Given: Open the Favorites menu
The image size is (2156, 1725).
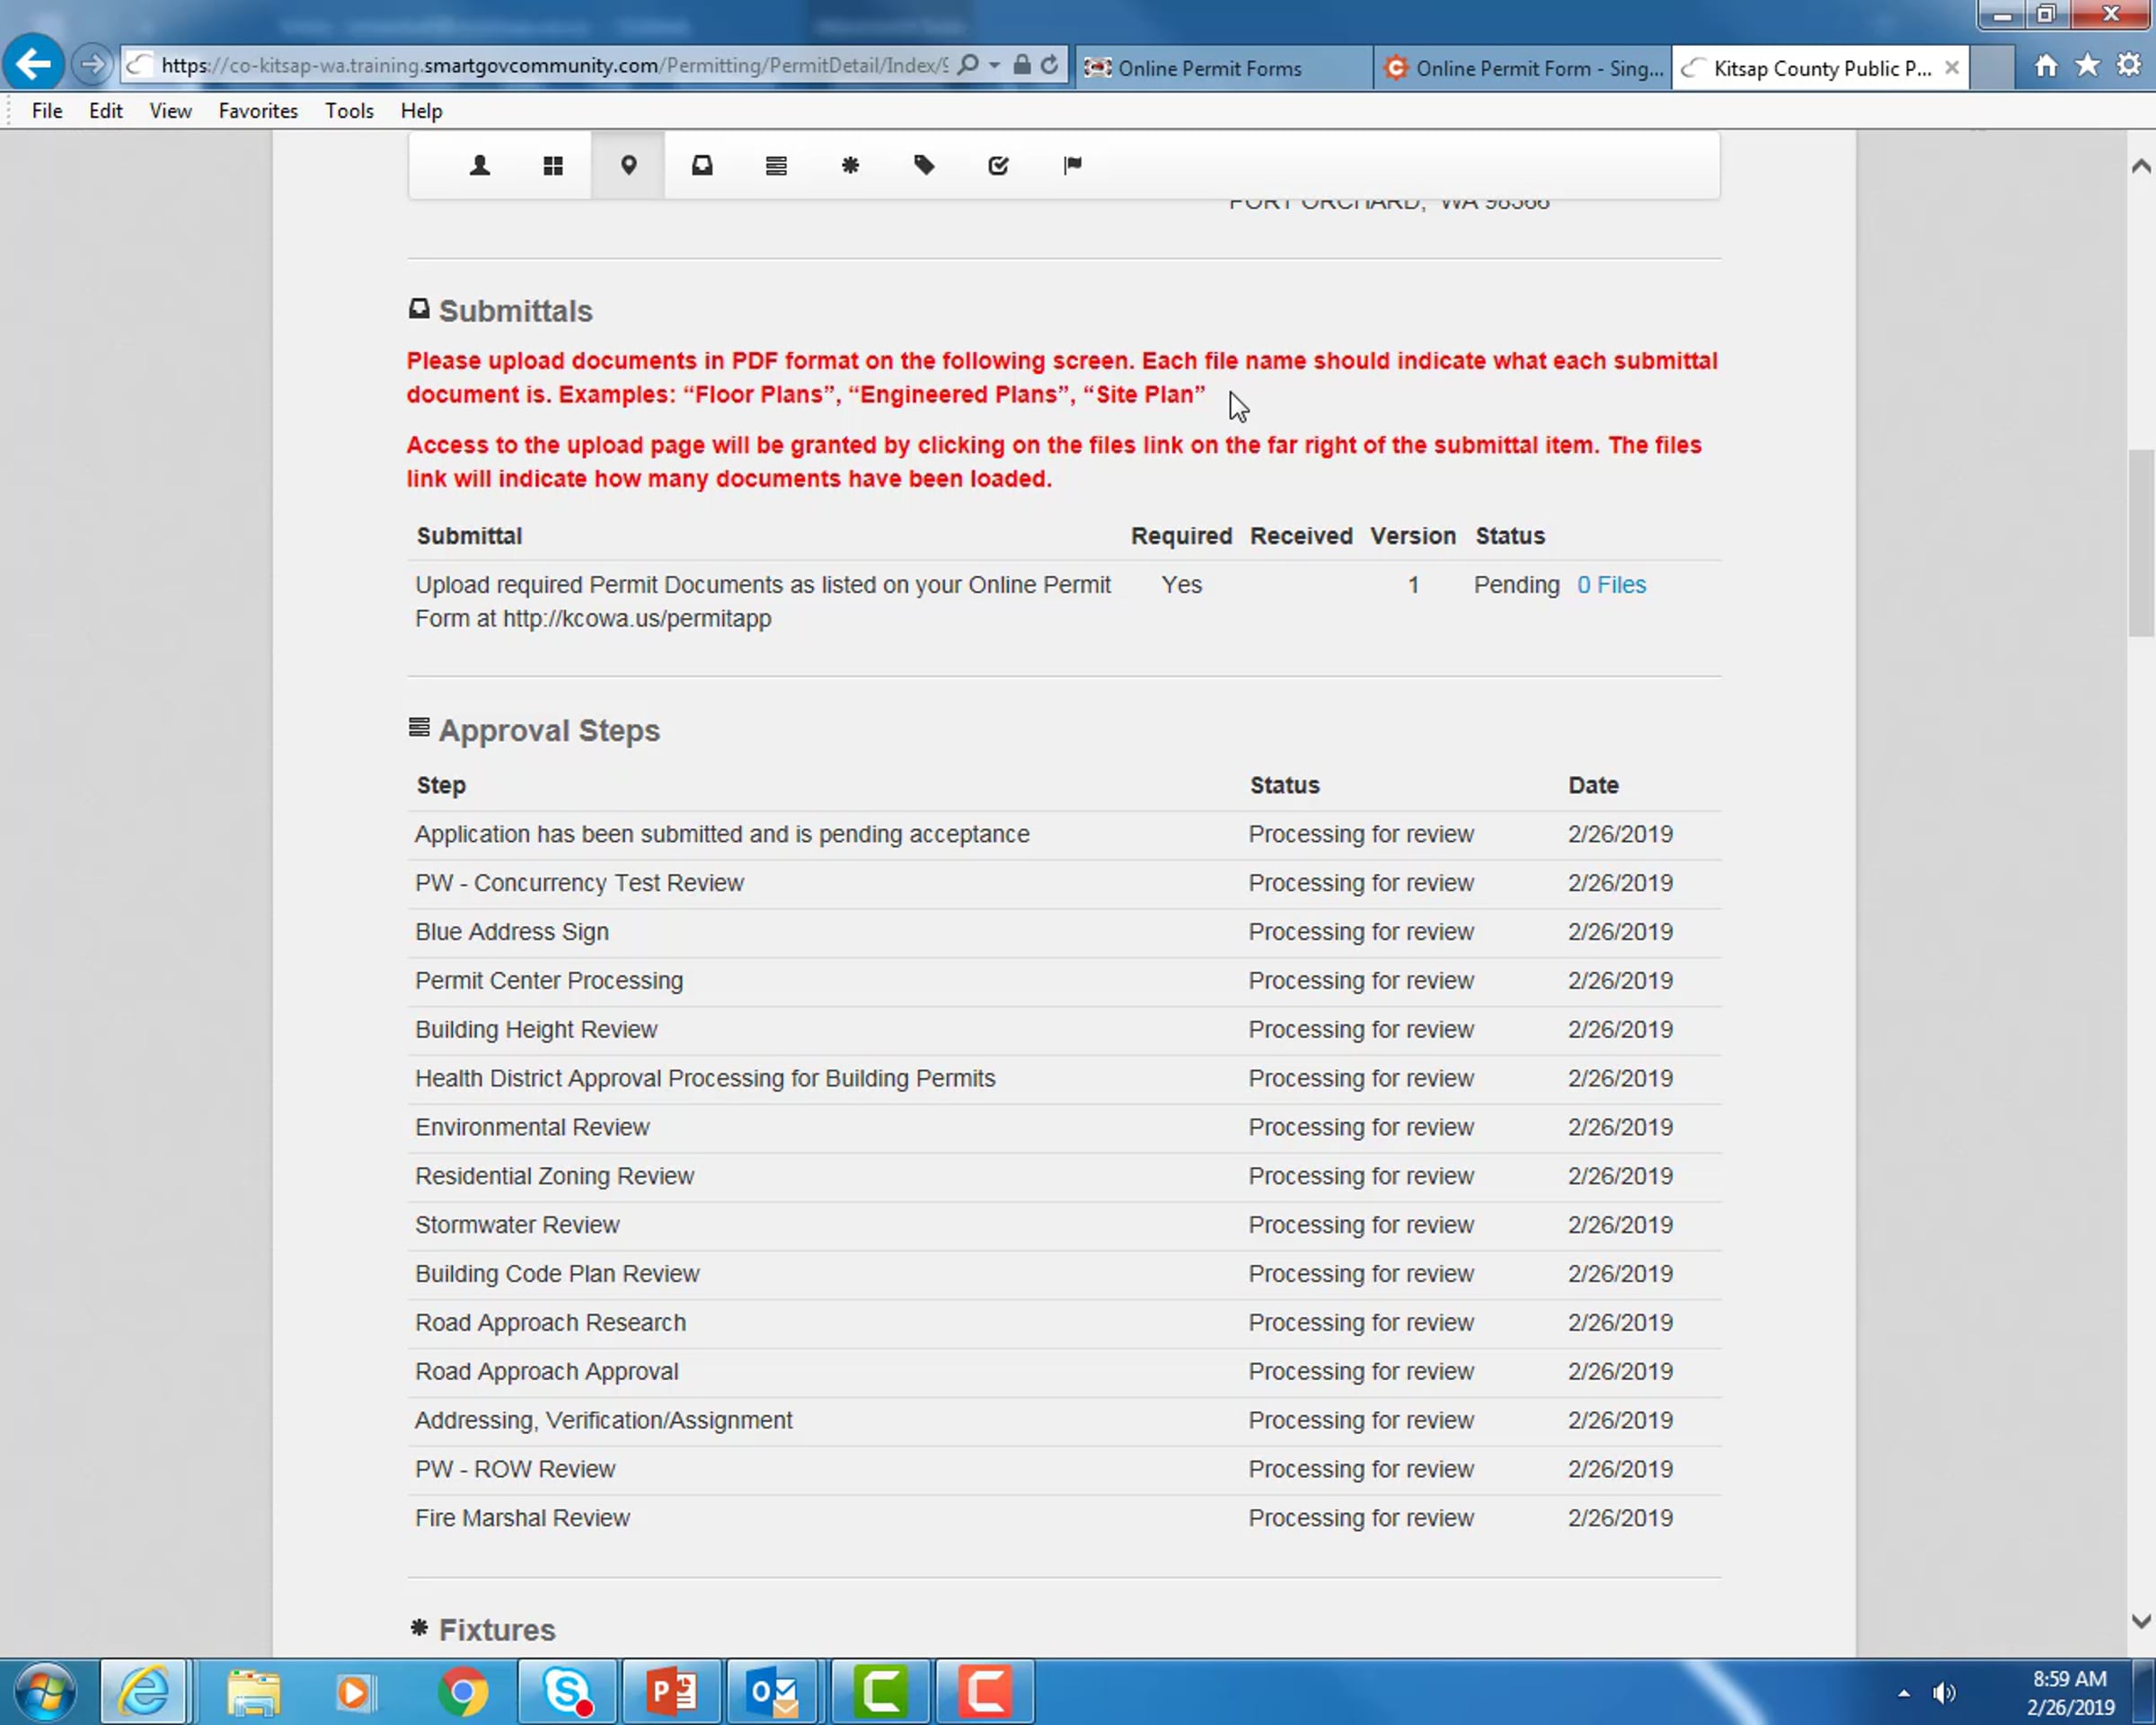Looking at the screenshot, I should [258, 111].
